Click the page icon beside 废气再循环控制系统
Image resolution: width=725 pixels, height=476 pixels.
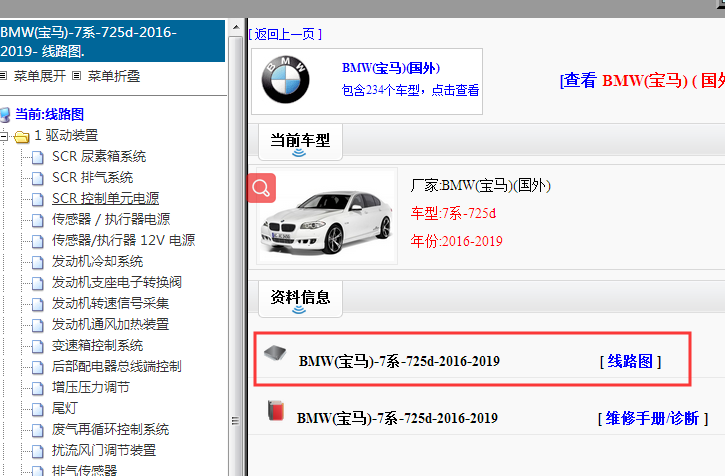tap(37, 430)
